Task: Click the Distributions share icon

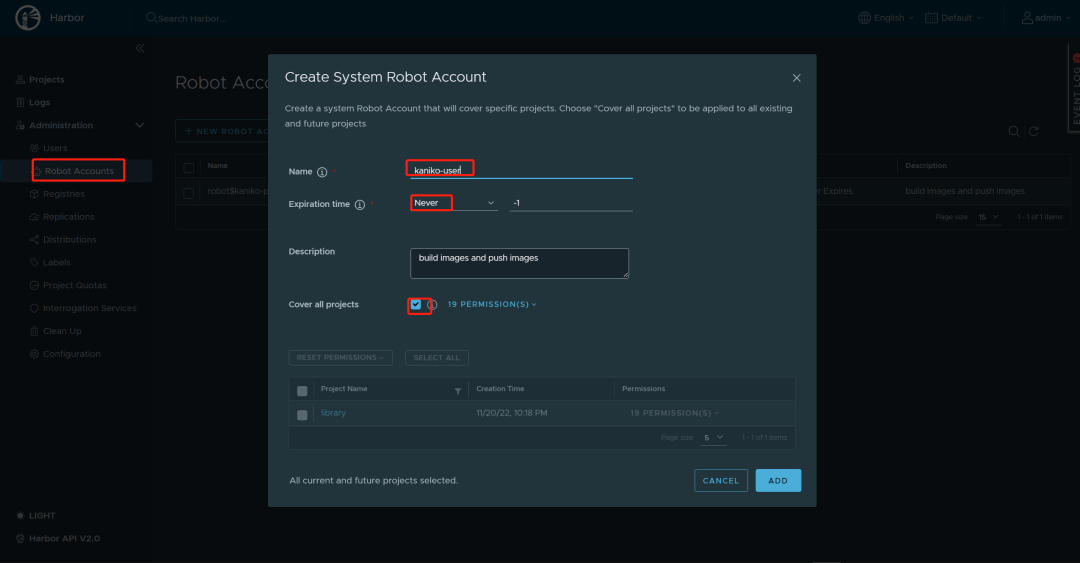Action: pos(34,240)
